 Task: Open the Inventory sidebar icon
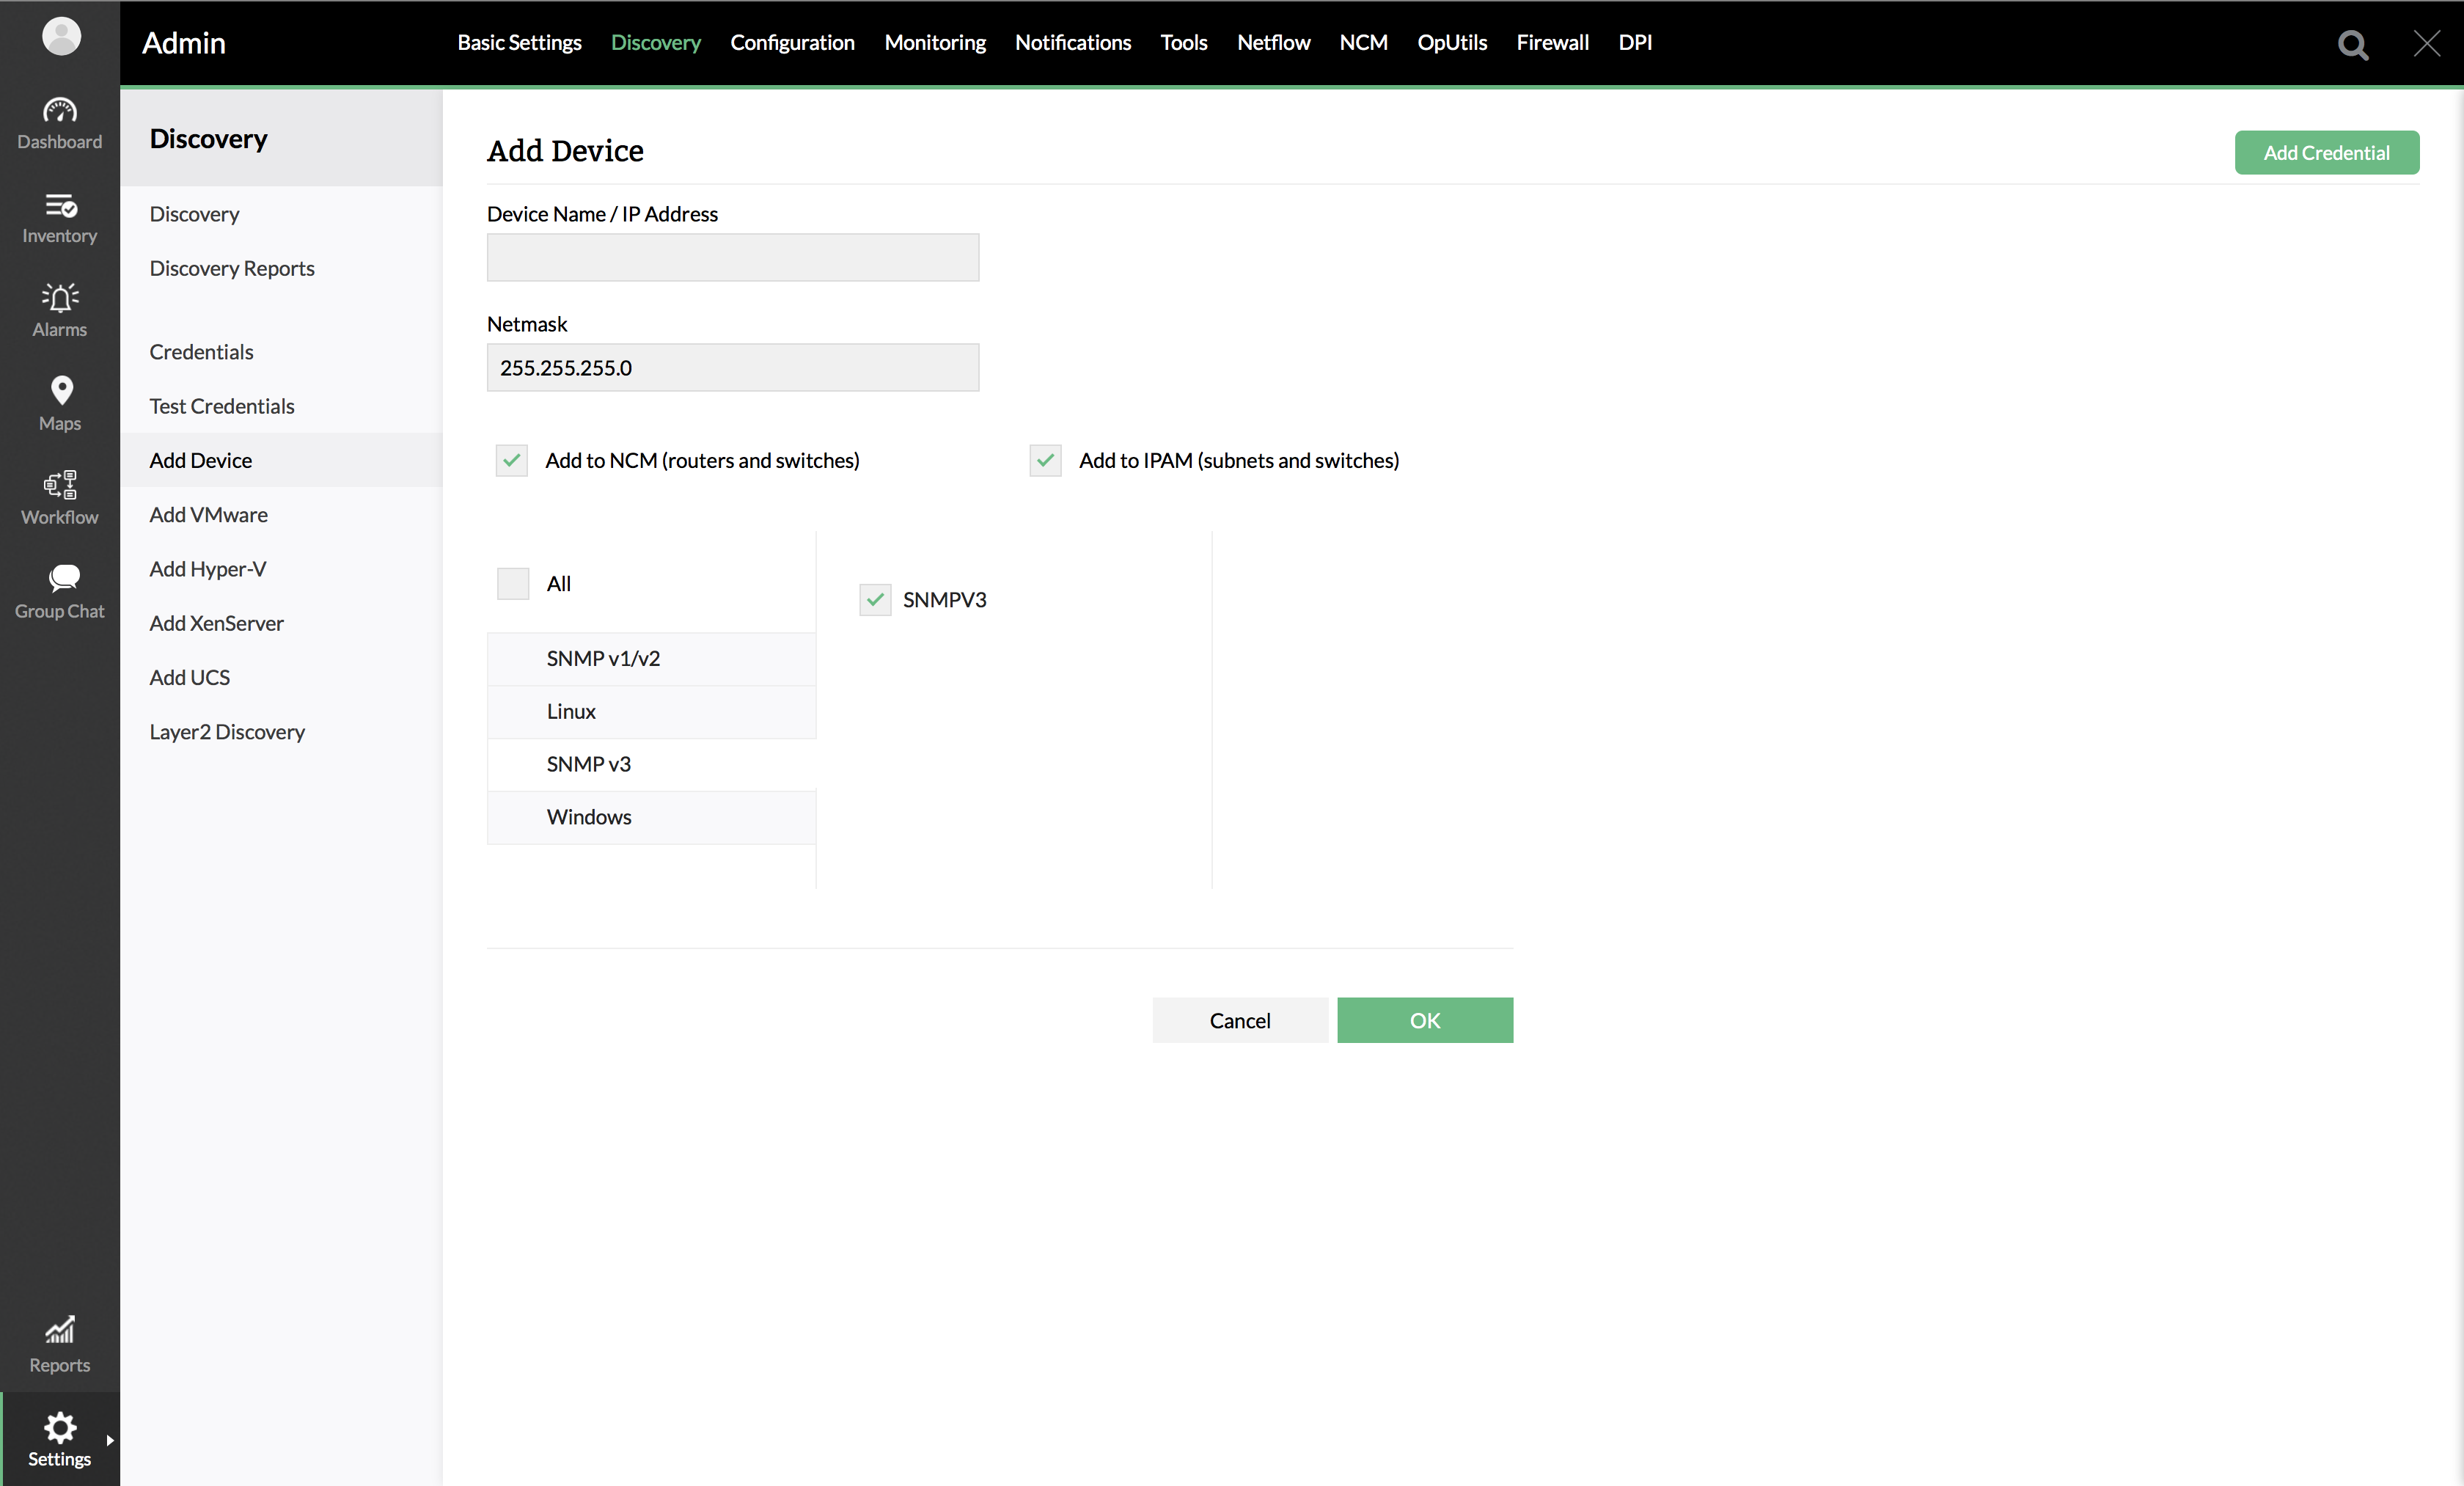pyautogui.click(x=60, y=217)
